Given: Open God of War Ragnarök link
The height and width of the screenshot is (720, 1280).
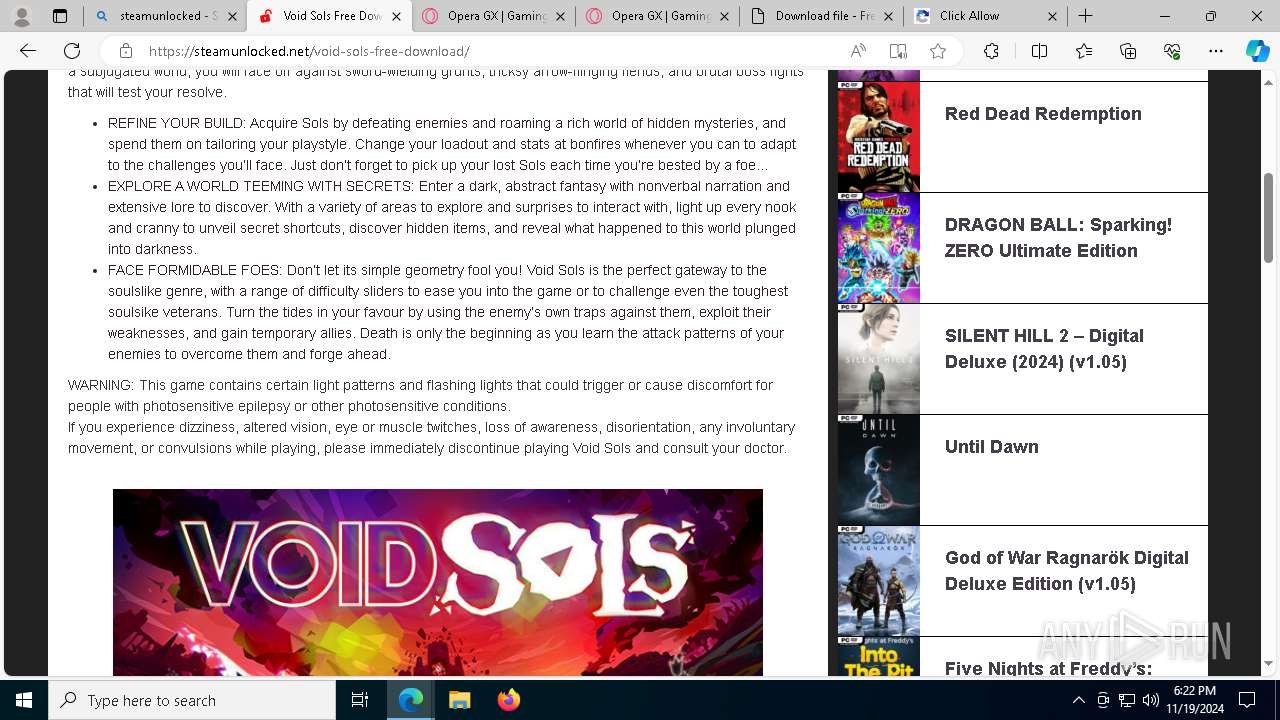Looking at the screenshot, I should point(1066,571).
